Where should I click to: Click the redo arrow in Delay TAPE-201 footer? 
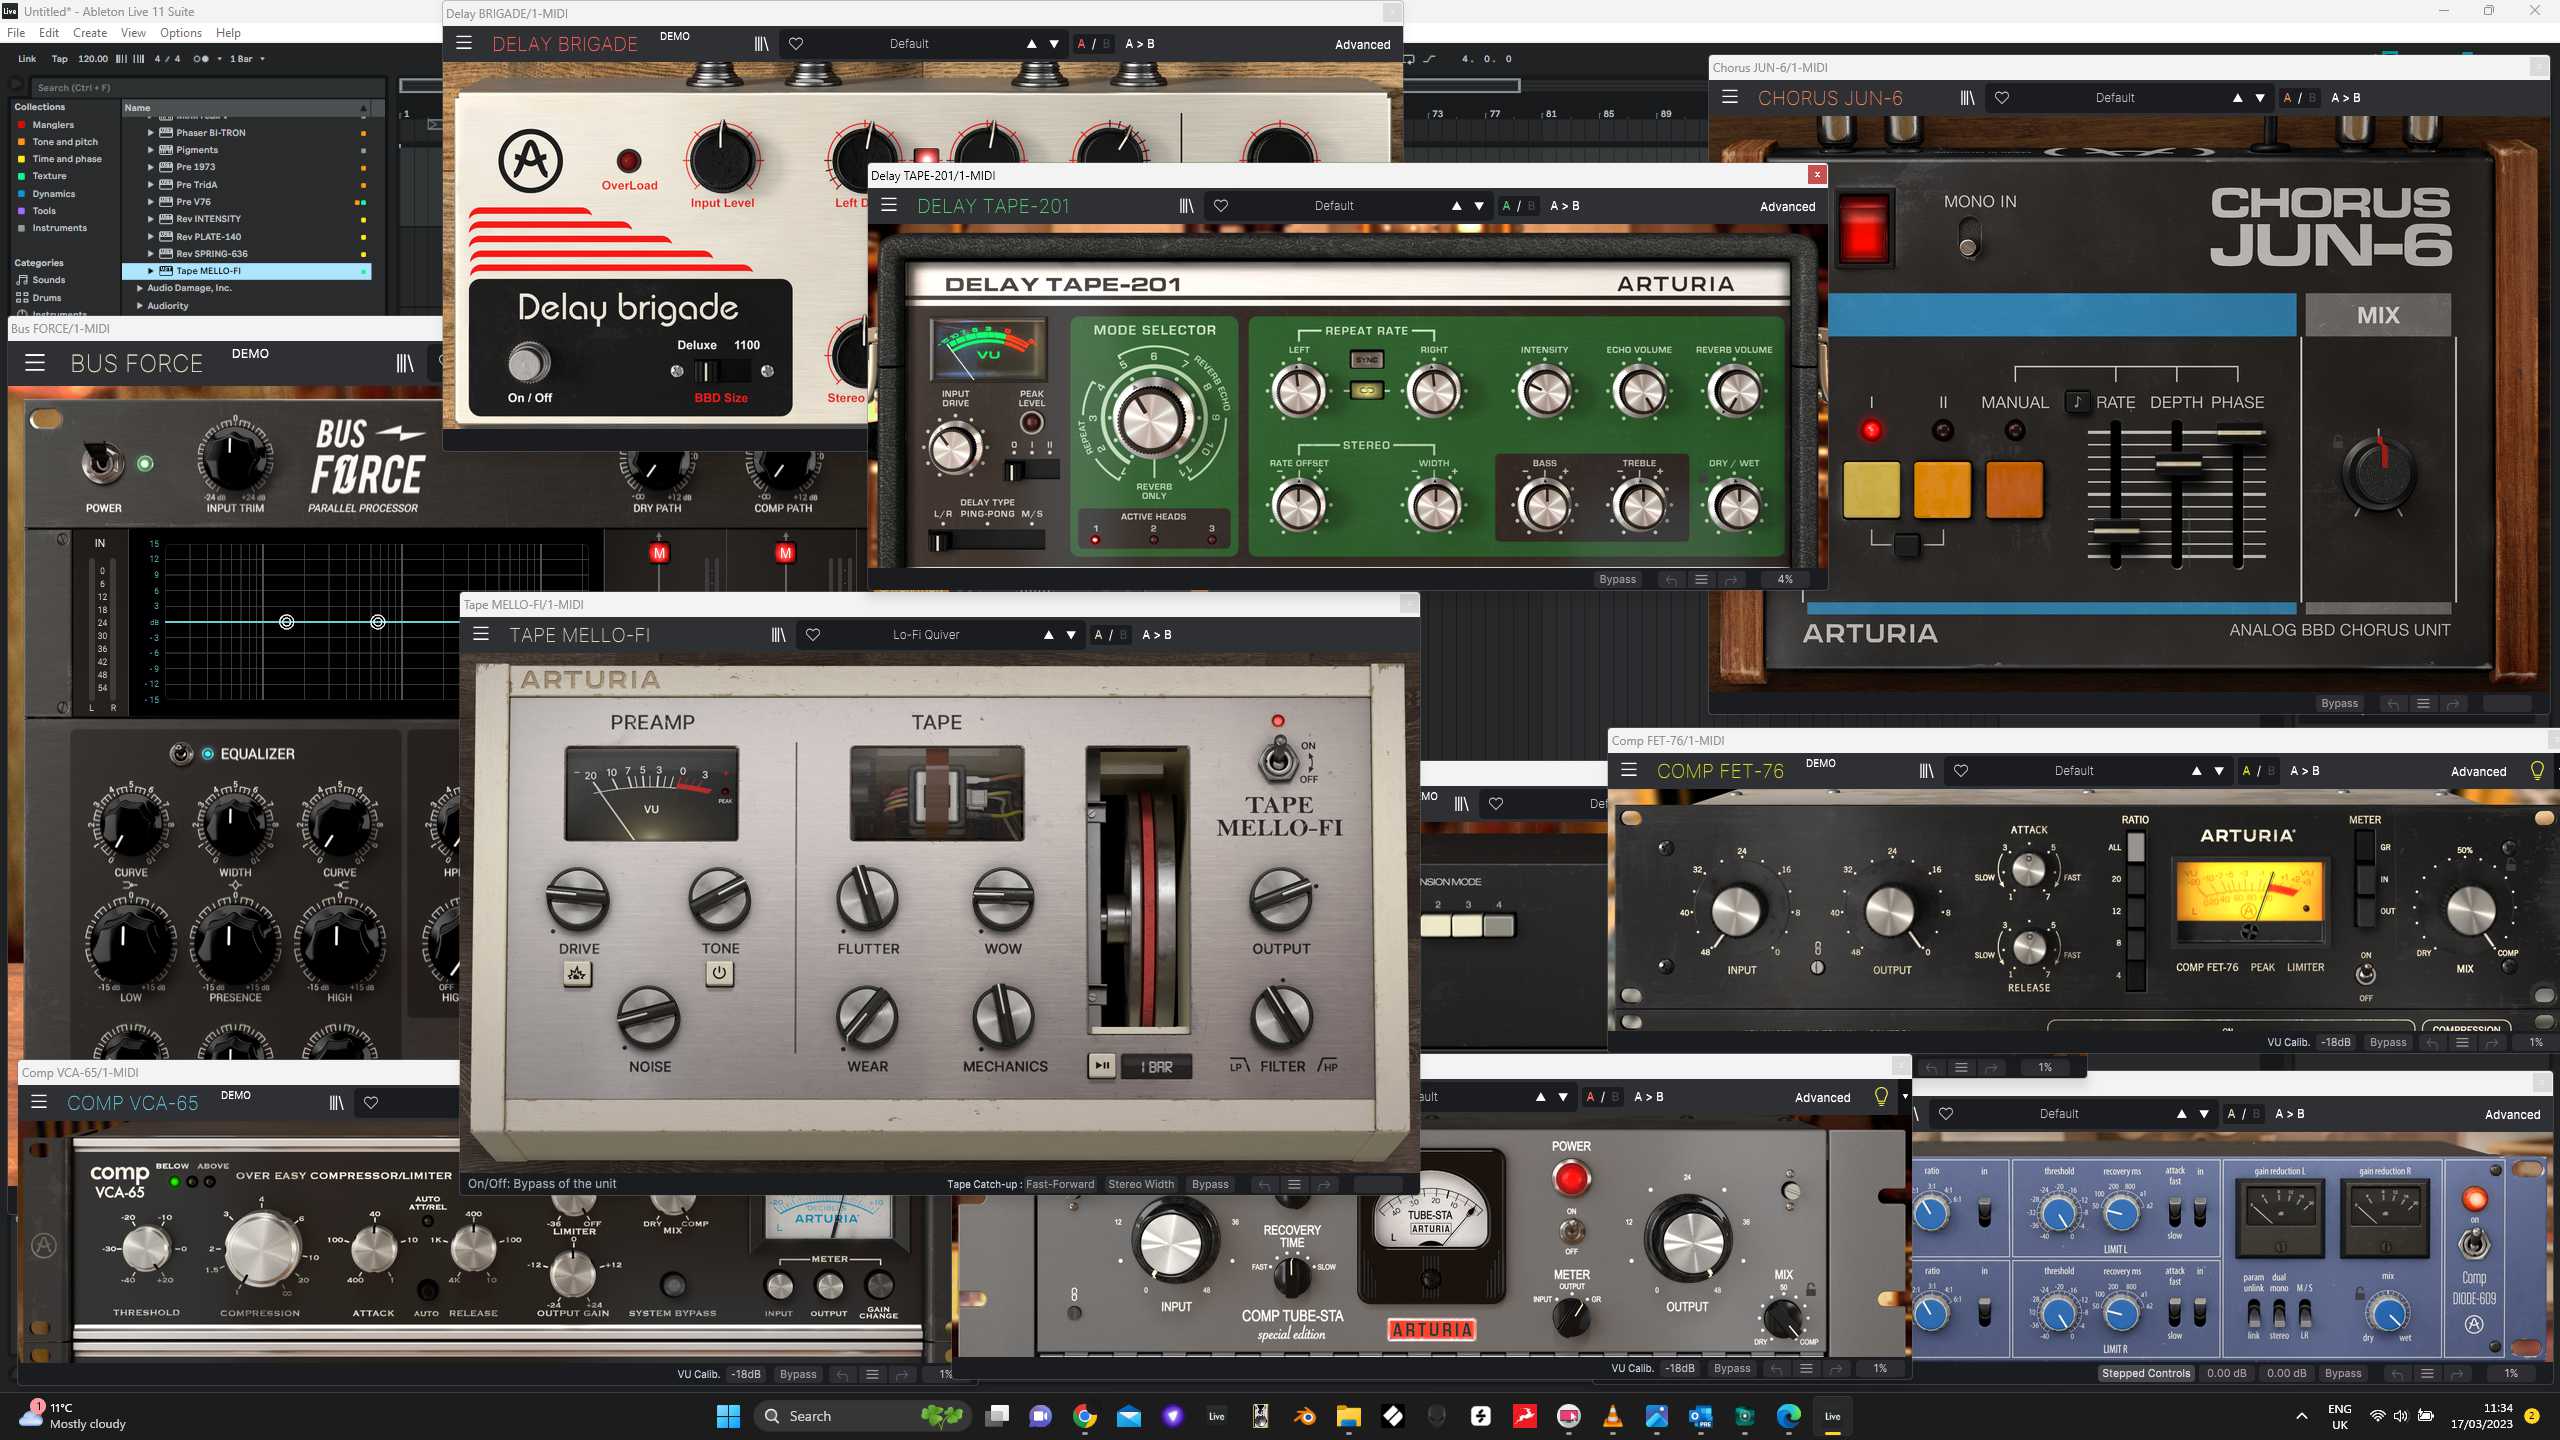click(1731, 579)
